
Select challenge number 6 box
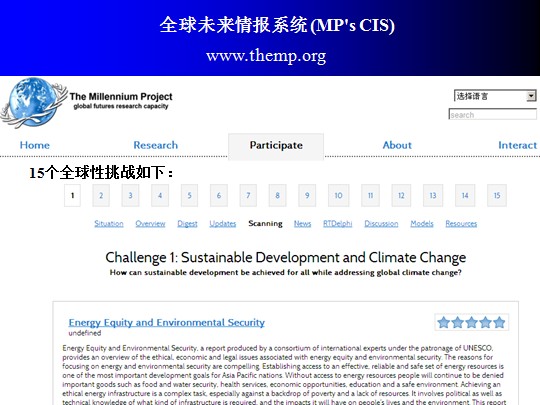point(219,195)
